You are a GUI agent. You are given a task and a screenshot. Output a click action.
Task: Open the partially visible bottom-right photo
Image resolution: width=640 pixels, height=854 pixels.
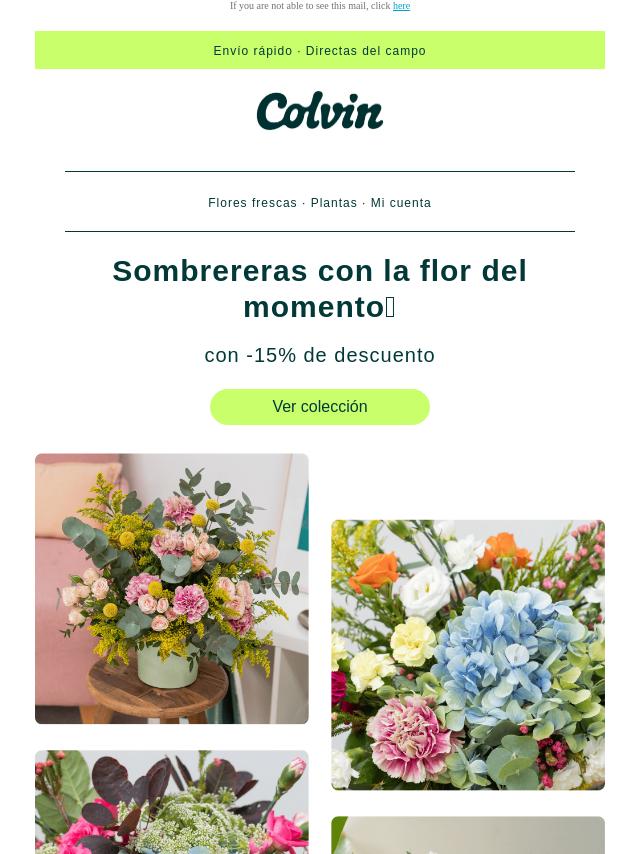pyautogui.click(x=468, y=835)
